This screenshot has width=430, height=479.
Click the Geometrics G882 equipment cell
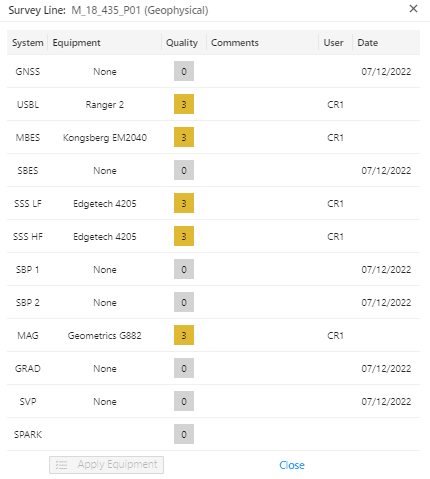[105, 335]
